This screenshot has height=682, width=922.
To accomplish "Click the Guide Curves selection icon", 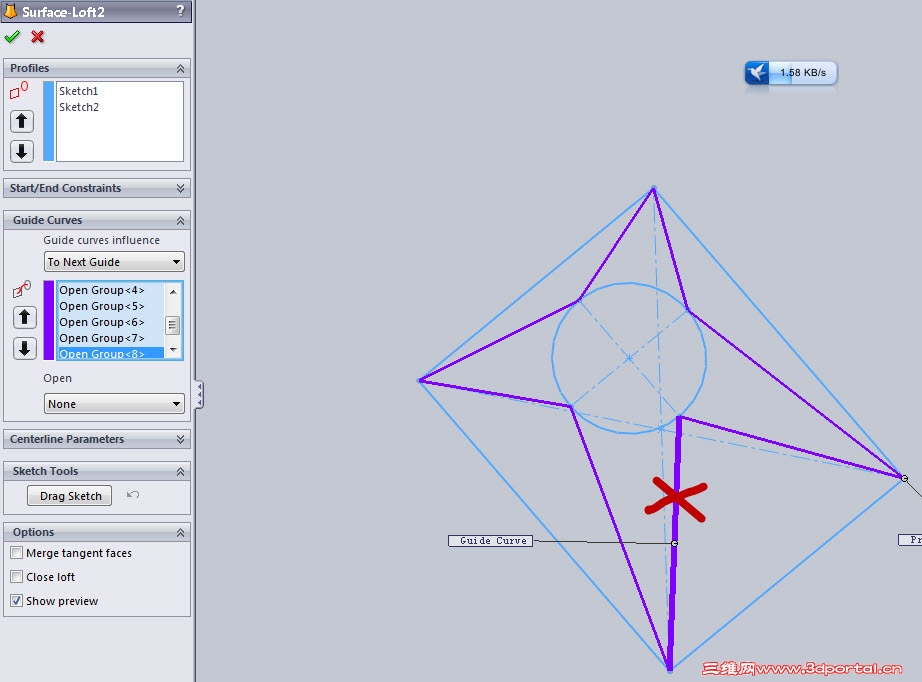I will 22,289.
